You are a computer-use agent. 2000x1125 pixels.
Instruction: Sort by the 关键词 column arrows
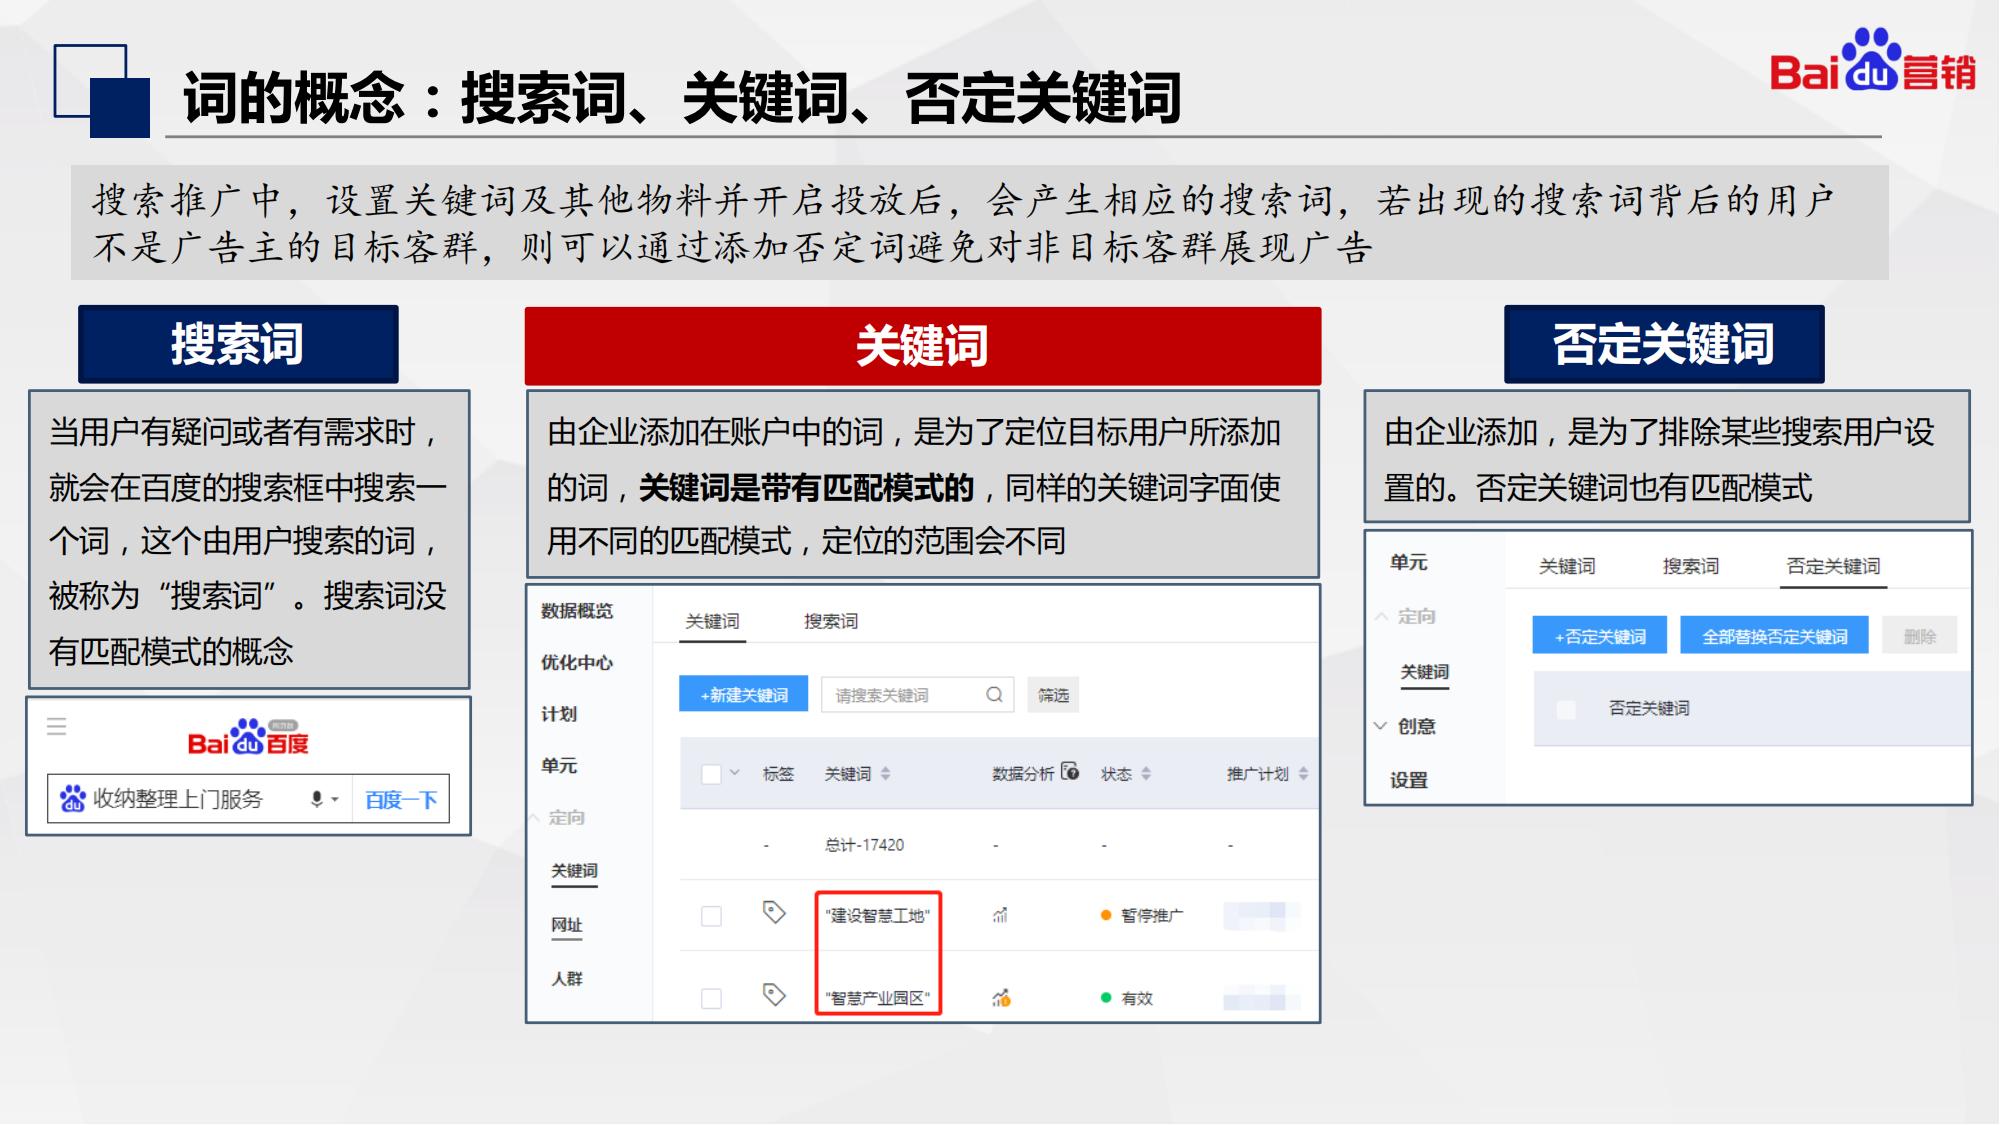click(885, 773)
